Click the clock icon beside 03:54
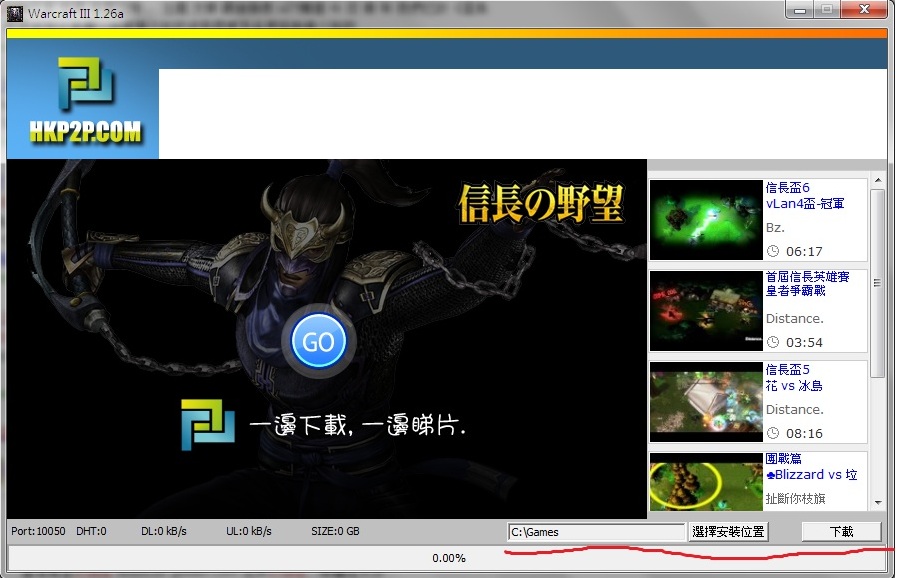This screenshot has height=578, width=897. coord(772,343)
